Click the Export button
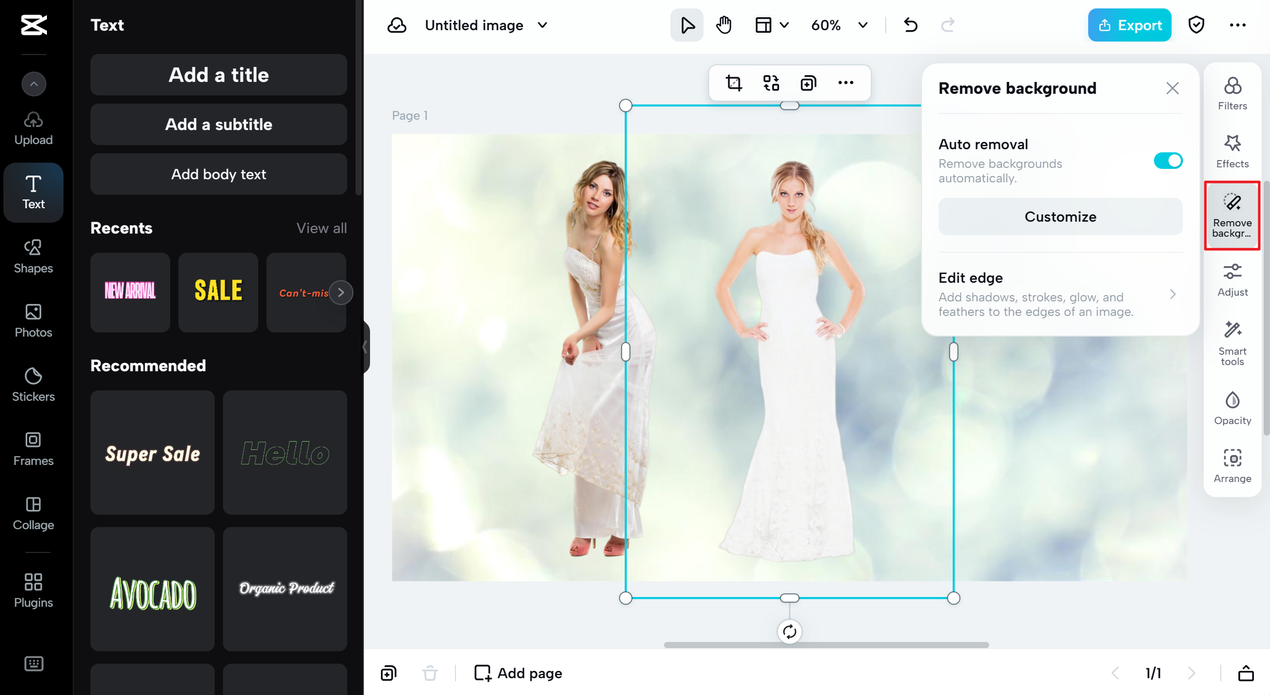The height and width of the screenshot is (695, 1270). tap(1129, 25)
